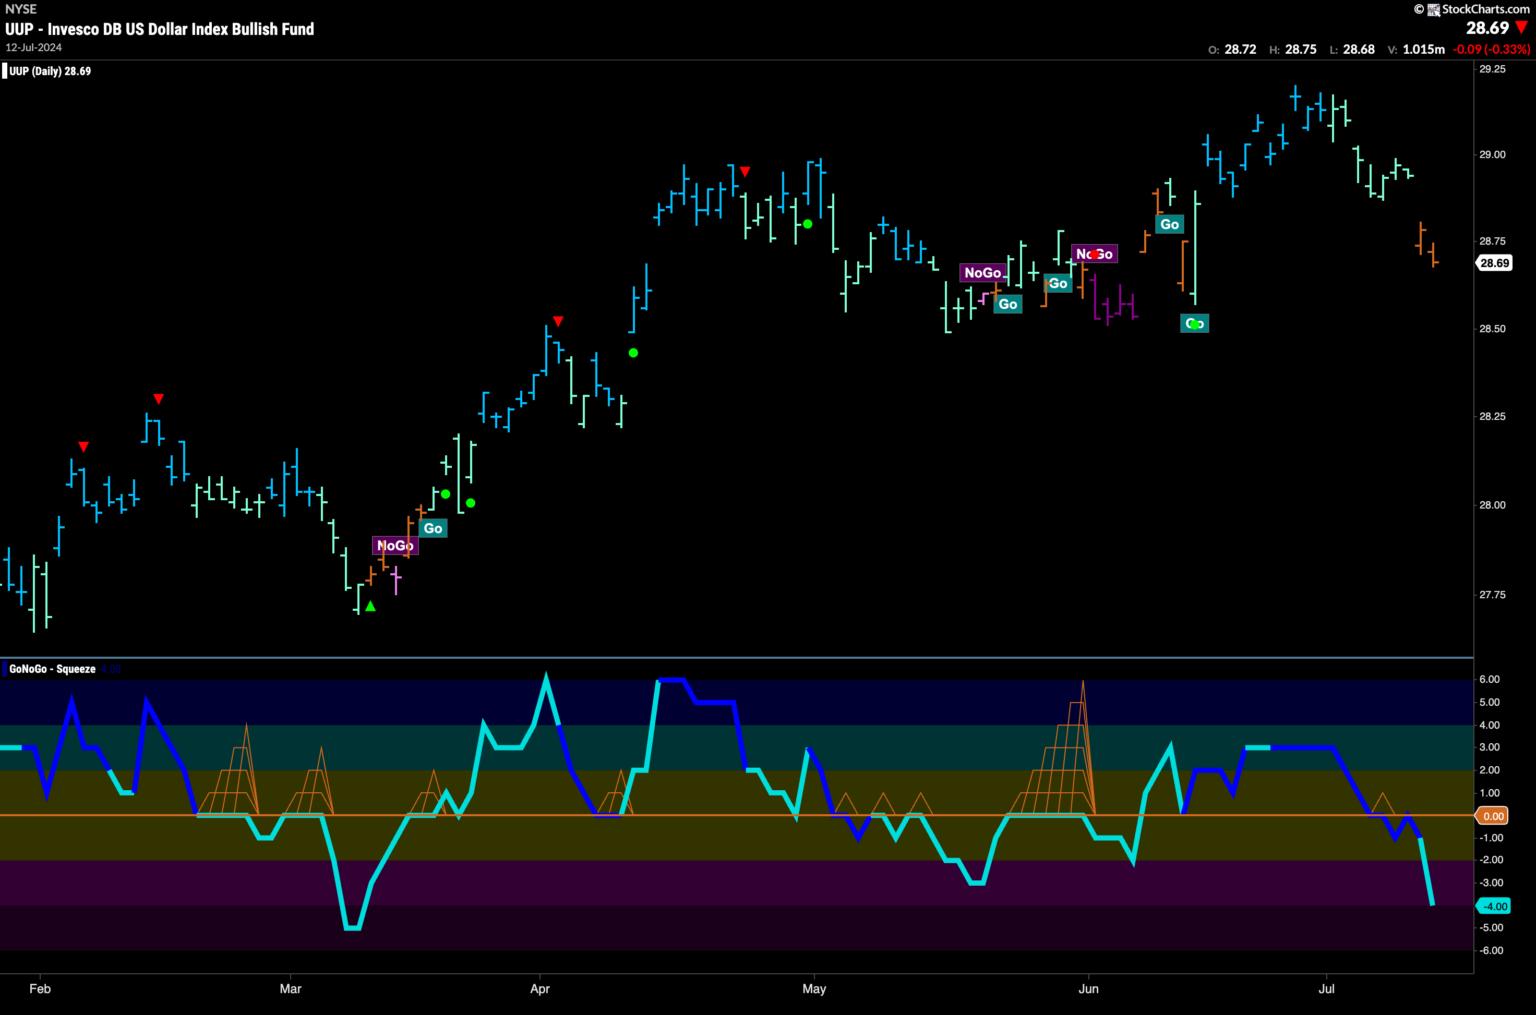Click the volume value 1.015m
Screen dimensions: 1536x1015
[1424, 49]
